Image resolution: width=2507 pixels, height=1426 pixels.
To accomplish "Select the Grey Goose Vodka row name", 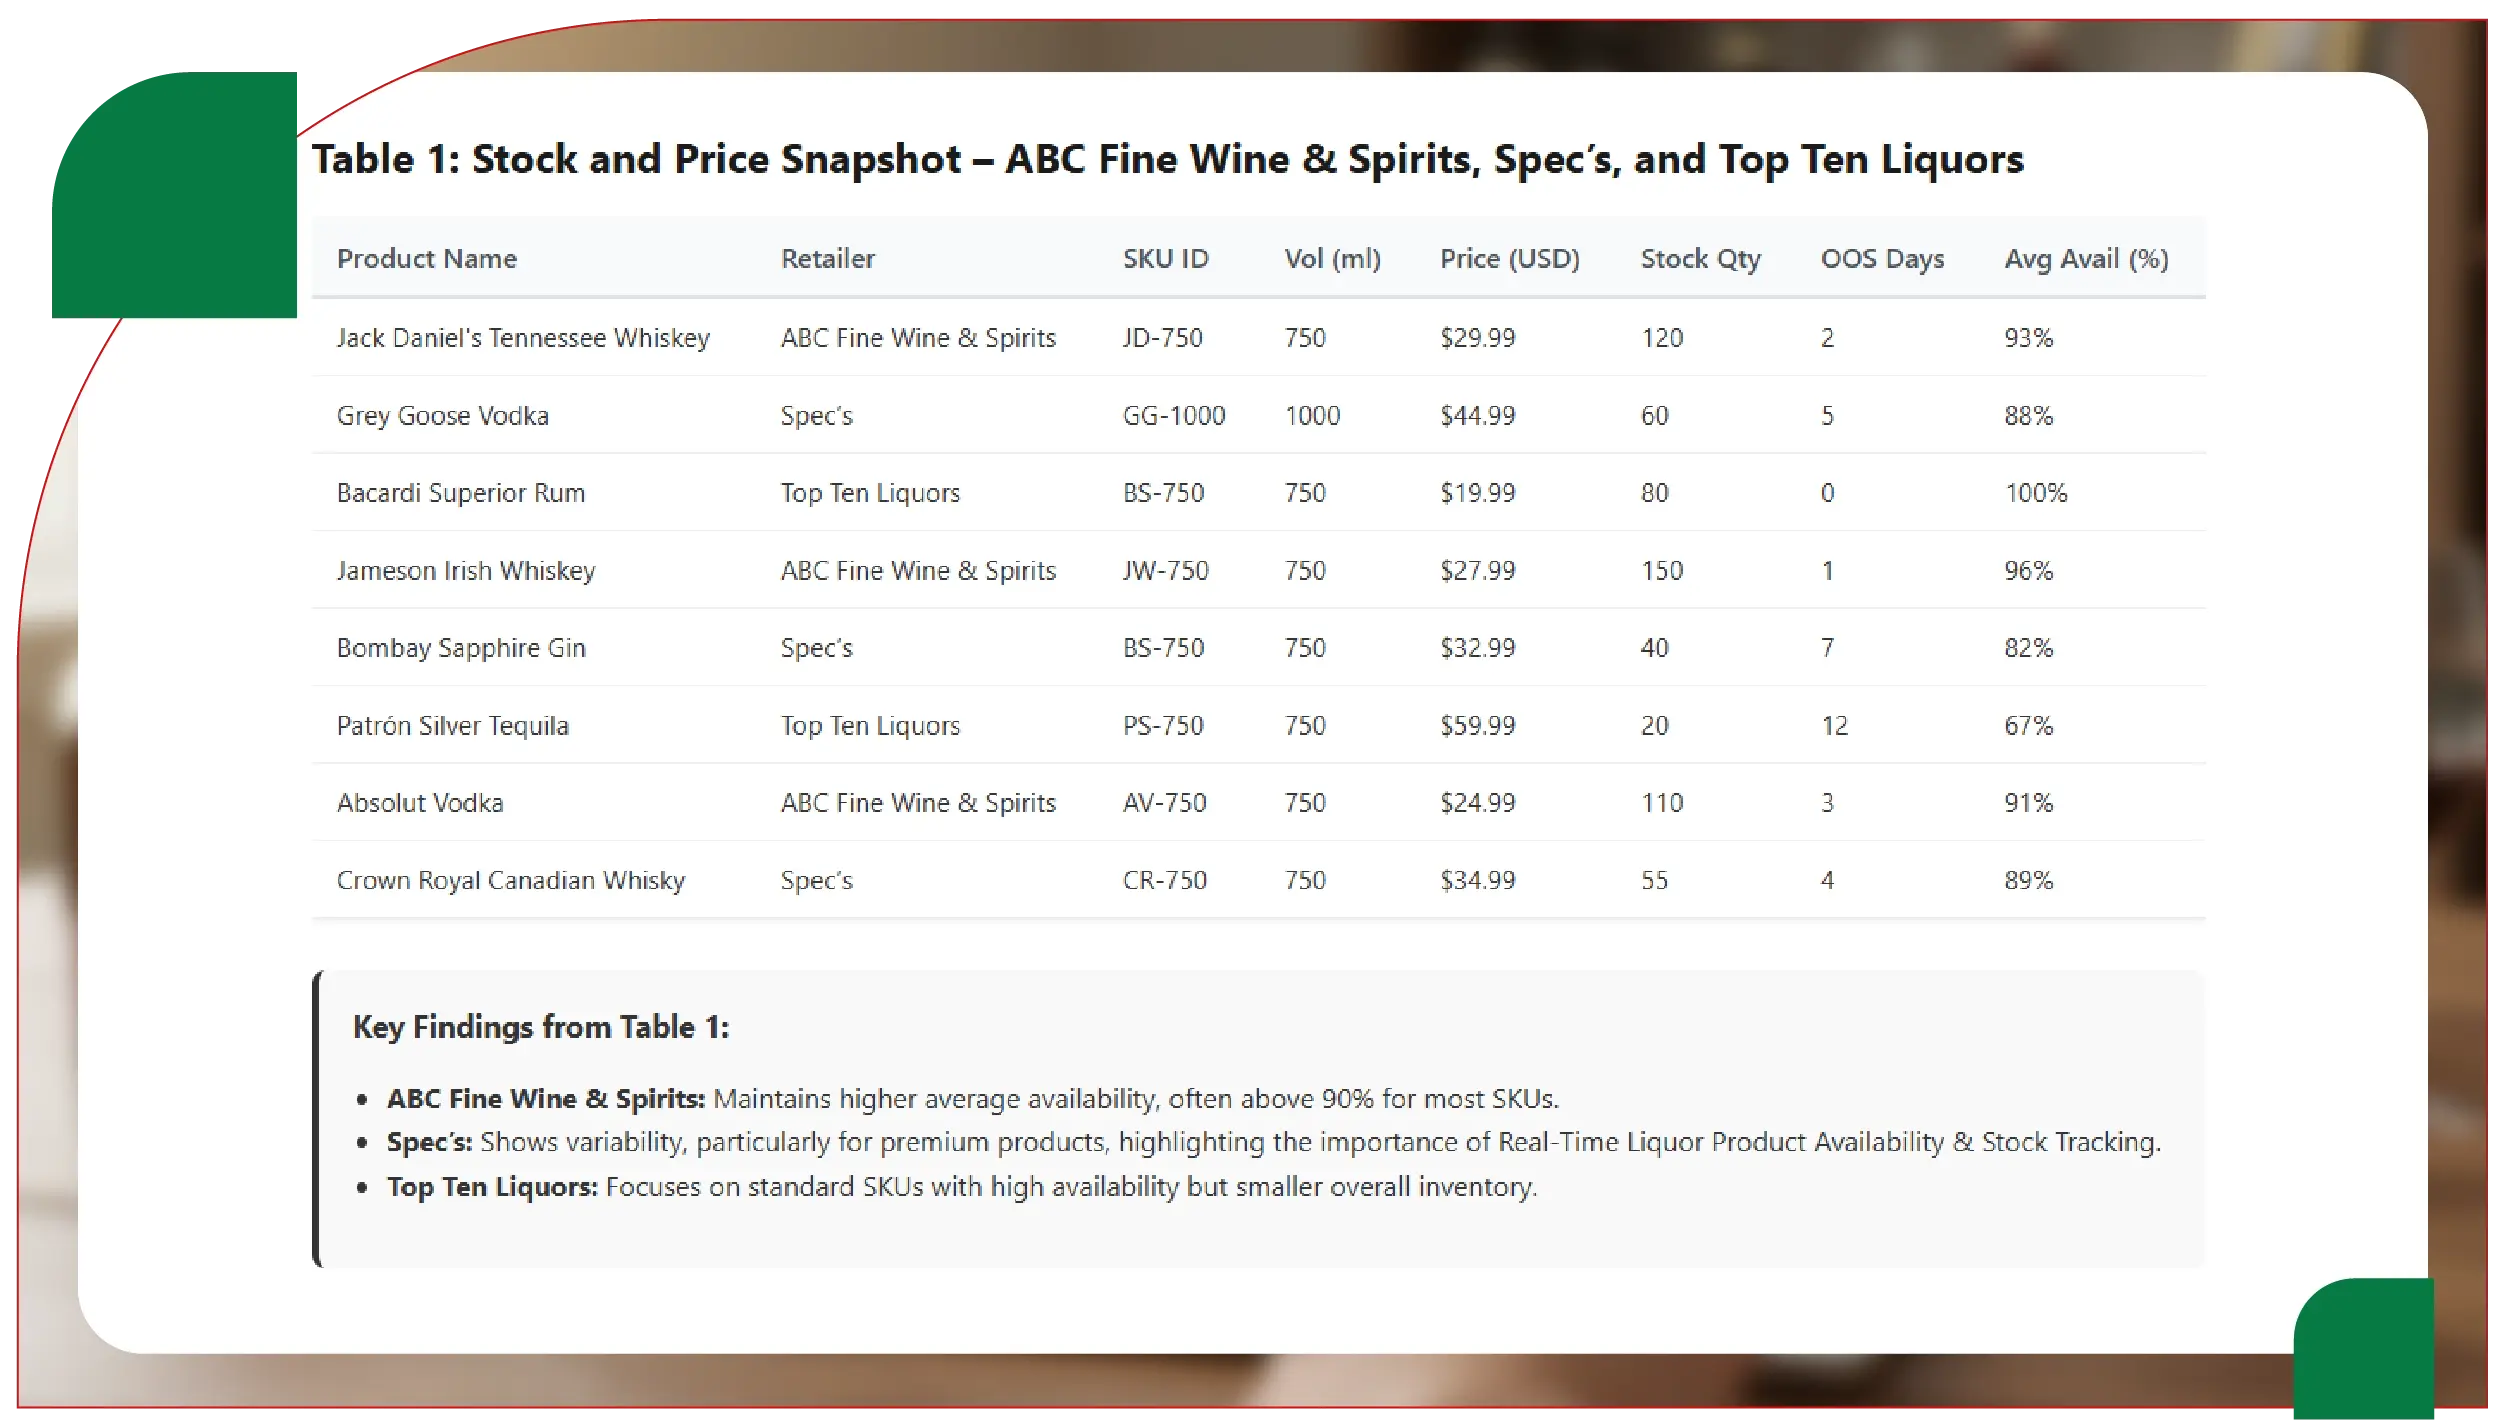I will click(443, 416).
